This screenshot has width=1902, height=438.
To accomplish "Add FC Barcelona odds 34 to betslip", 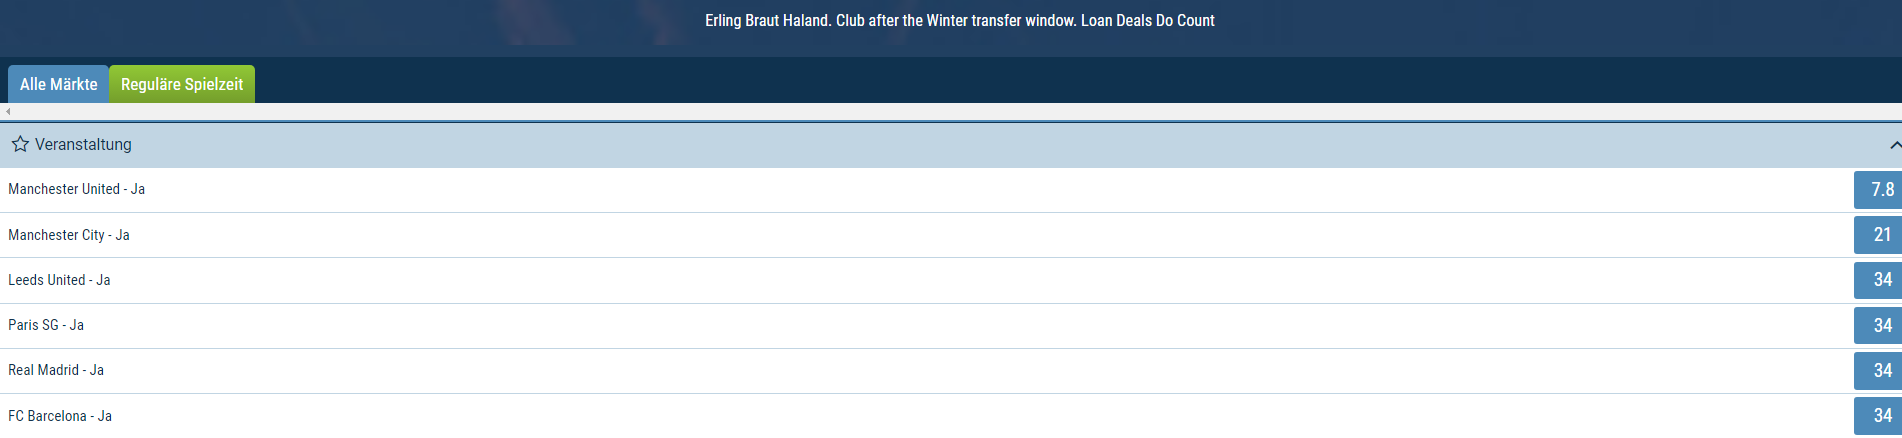I will [1878, 416].
